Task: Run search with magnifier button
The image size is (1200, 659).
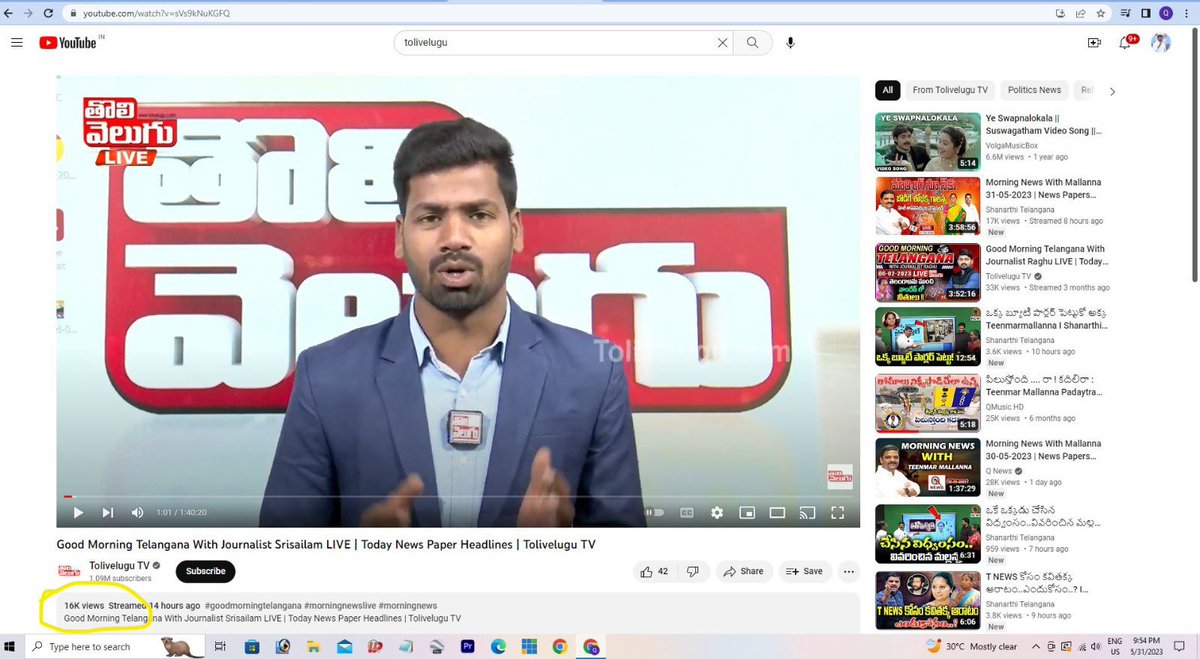Action: (753, 43)
